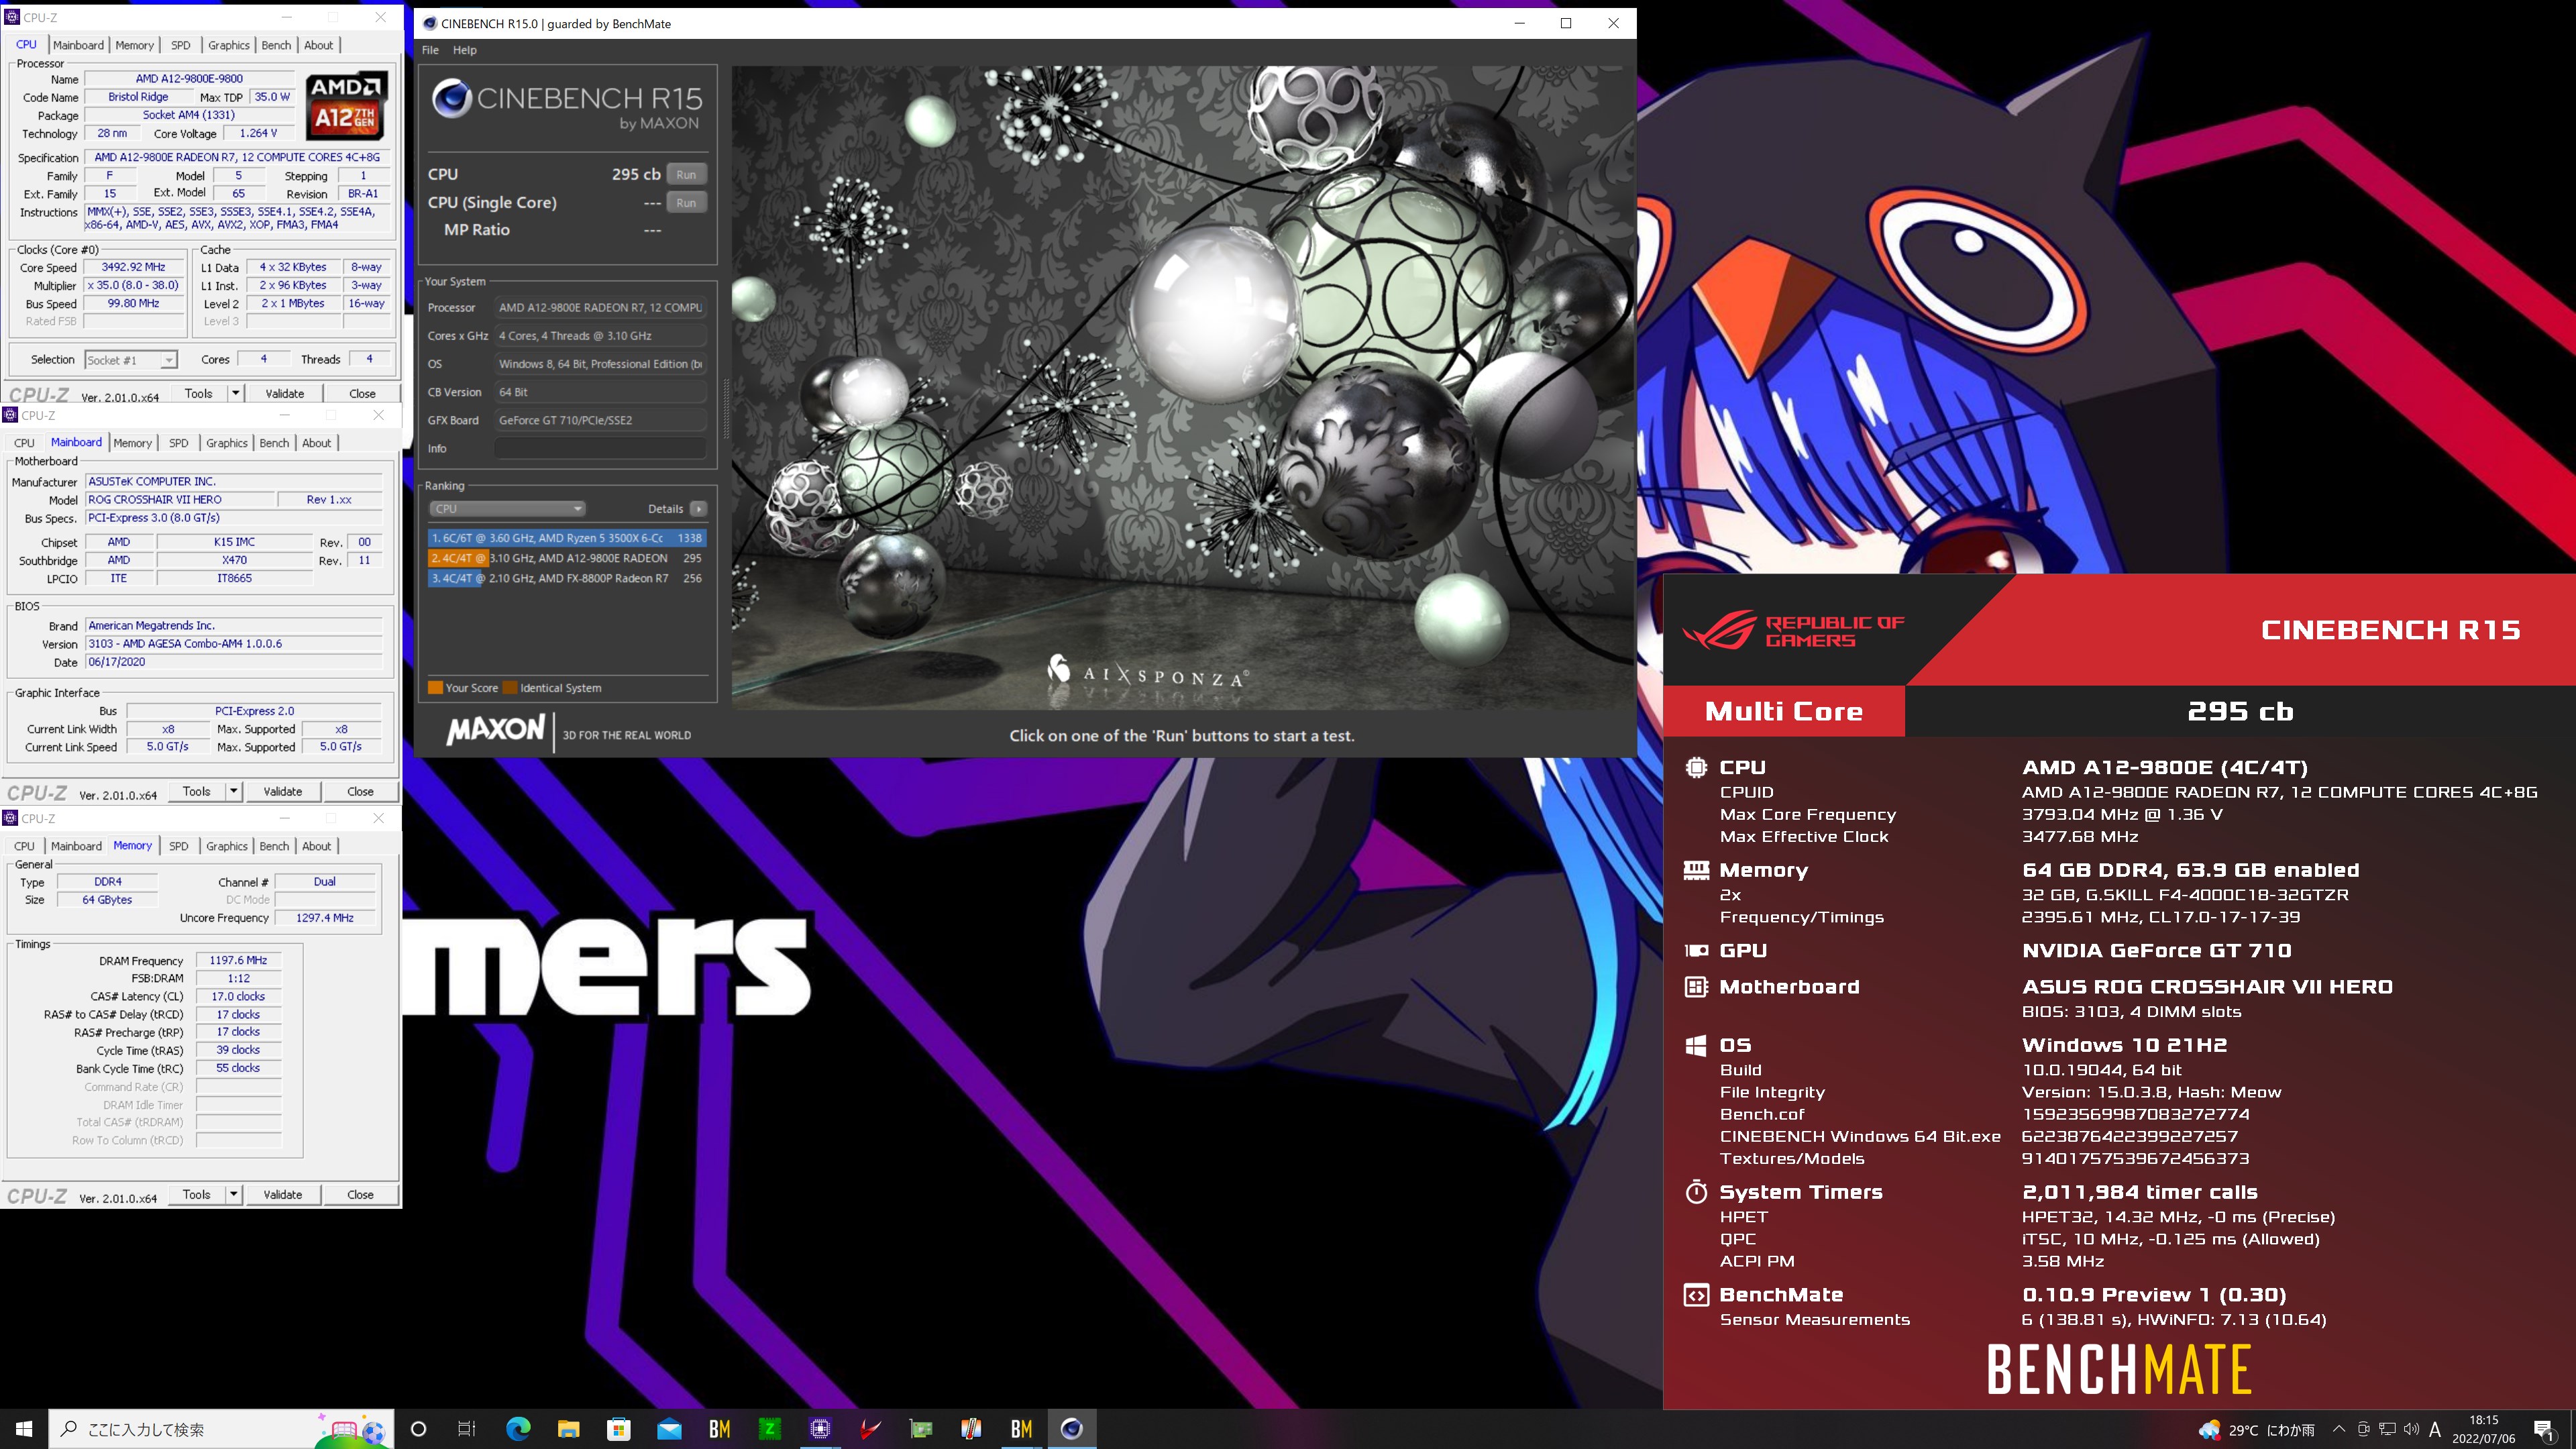Open the Socket #1 selection dropdown
Viewport: 2576px width, 1449px height.
(131, 360)
